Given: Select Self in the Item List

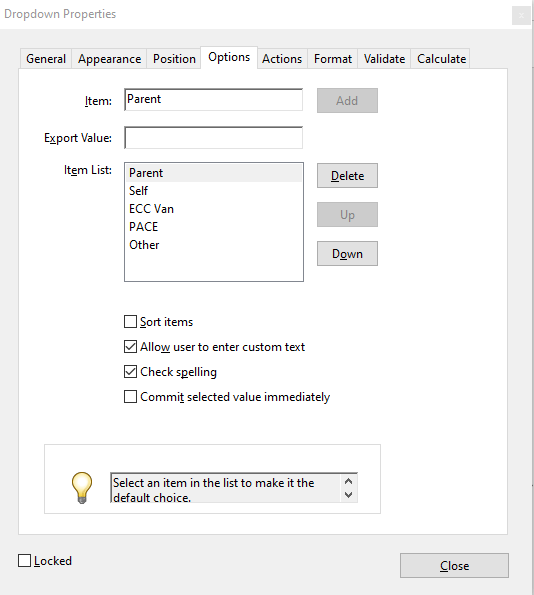Looking at the screenshot, I should pyautogui.click(x=214, y=191).
